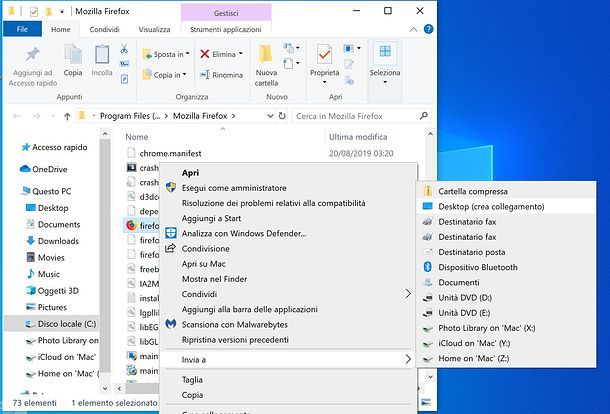Open the recent locations dropdown arrow

pos(53,116)
